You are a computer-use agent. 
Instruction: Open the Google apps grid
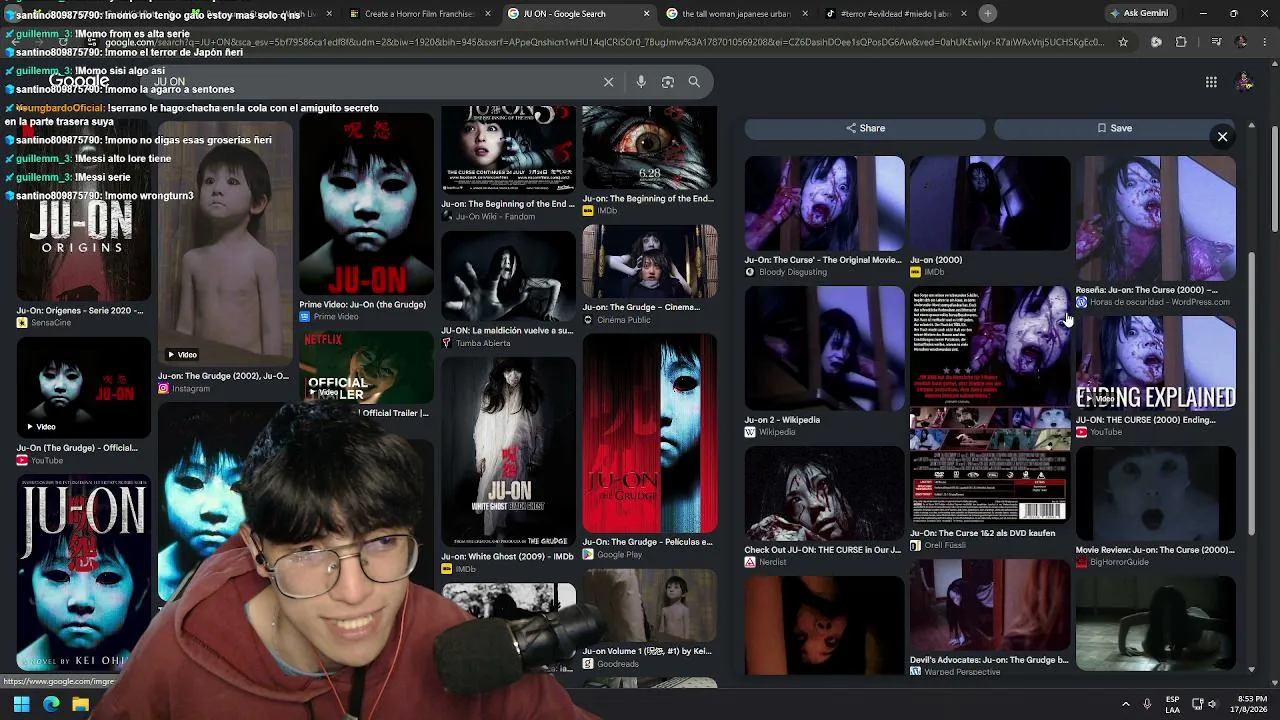click(1211, 82)
